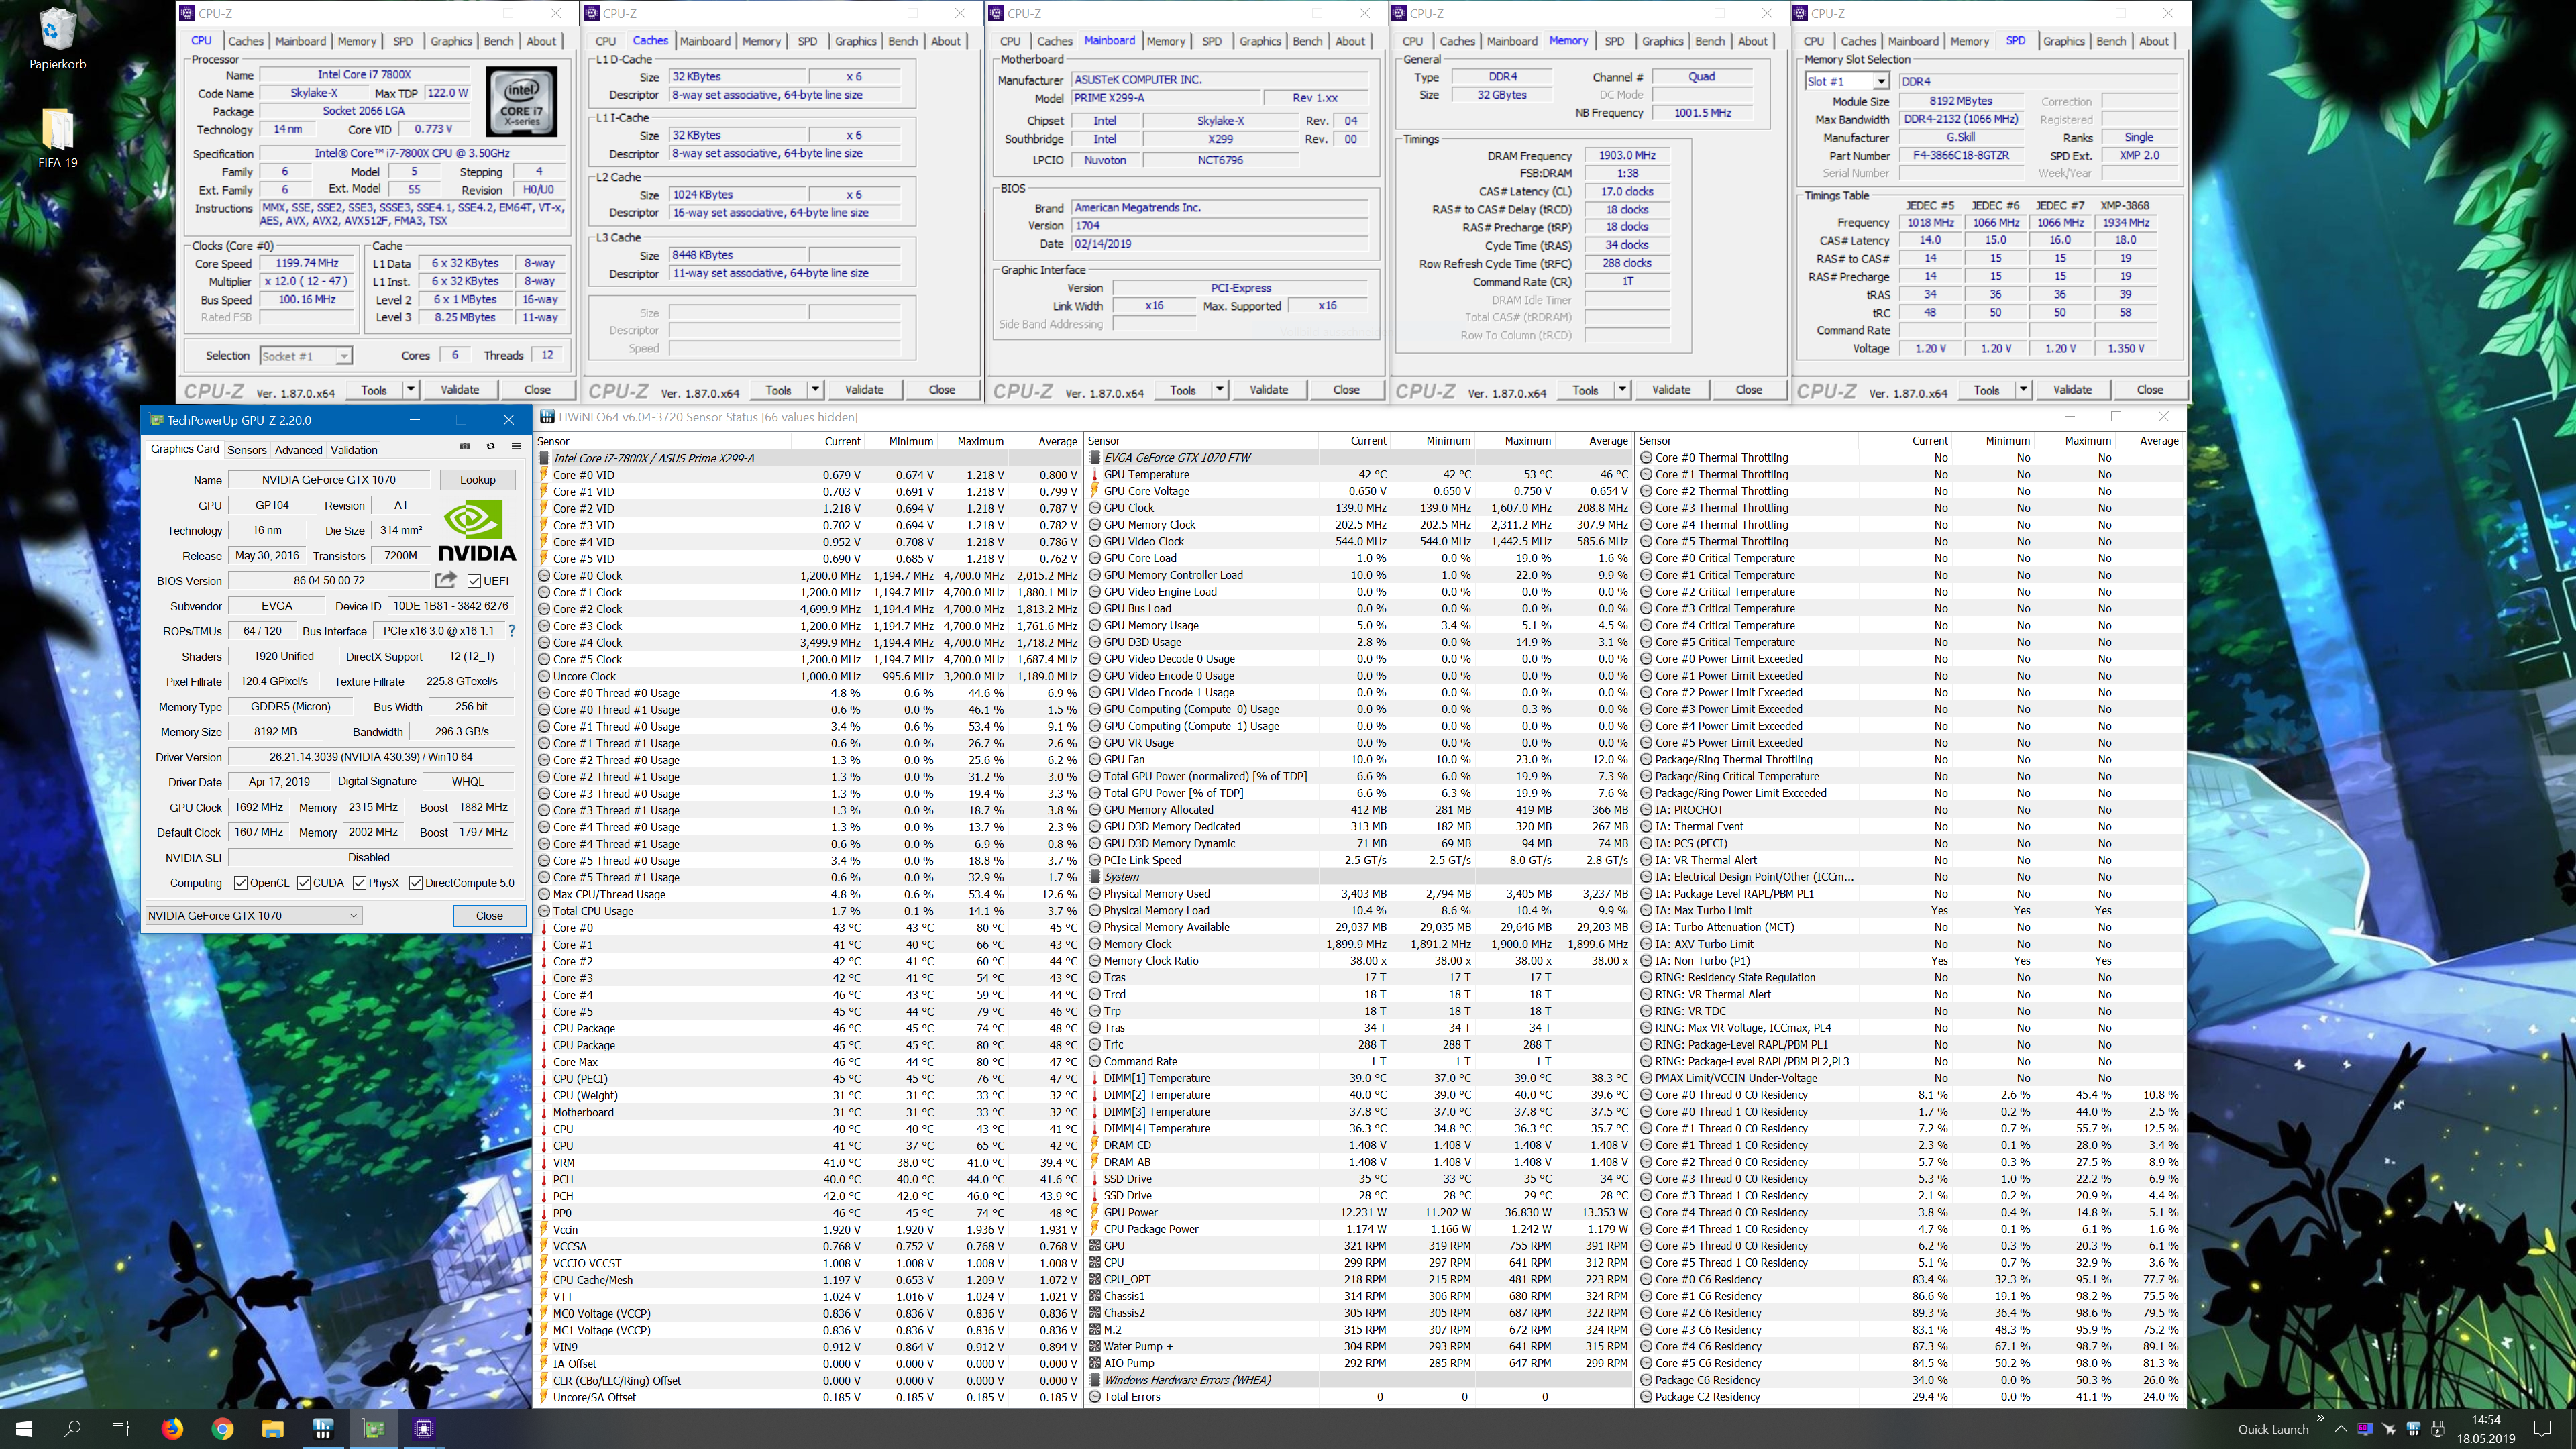The height and width of the screenshot is (1449, 2576).
Task: Open Firefox from the taskbar
Action: [x=172, y=1428]
